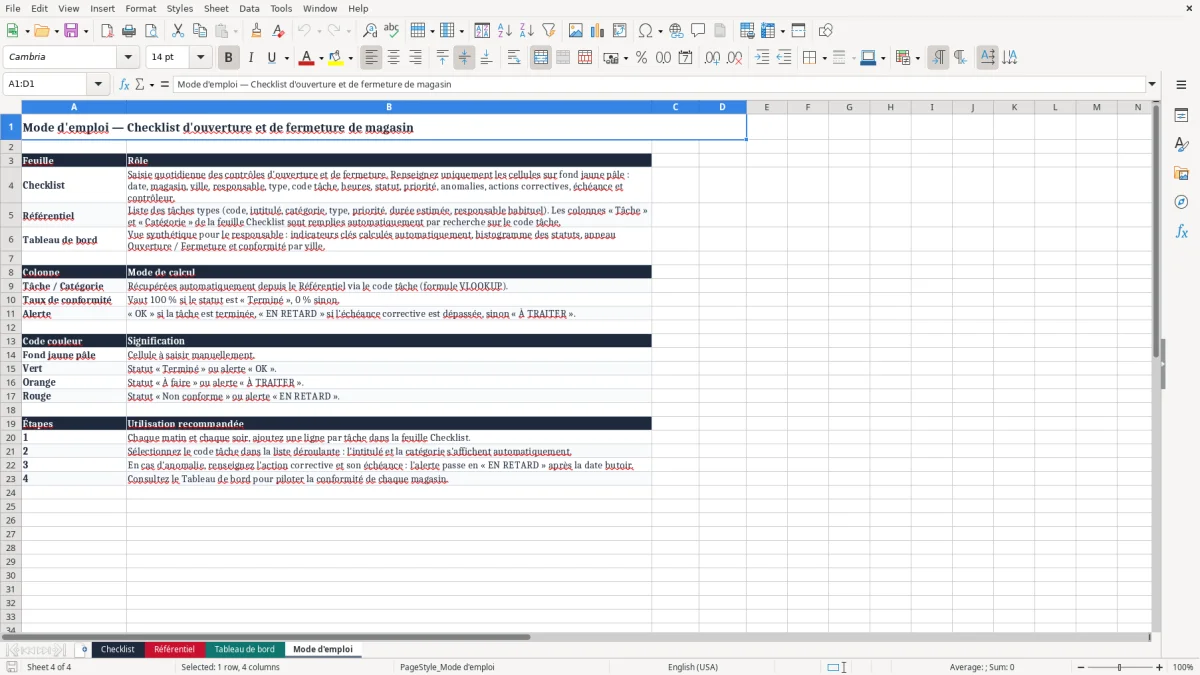Open the Borders dropdown arrow
Screen dimensions: 1200x675
click(x=823, y=58)
